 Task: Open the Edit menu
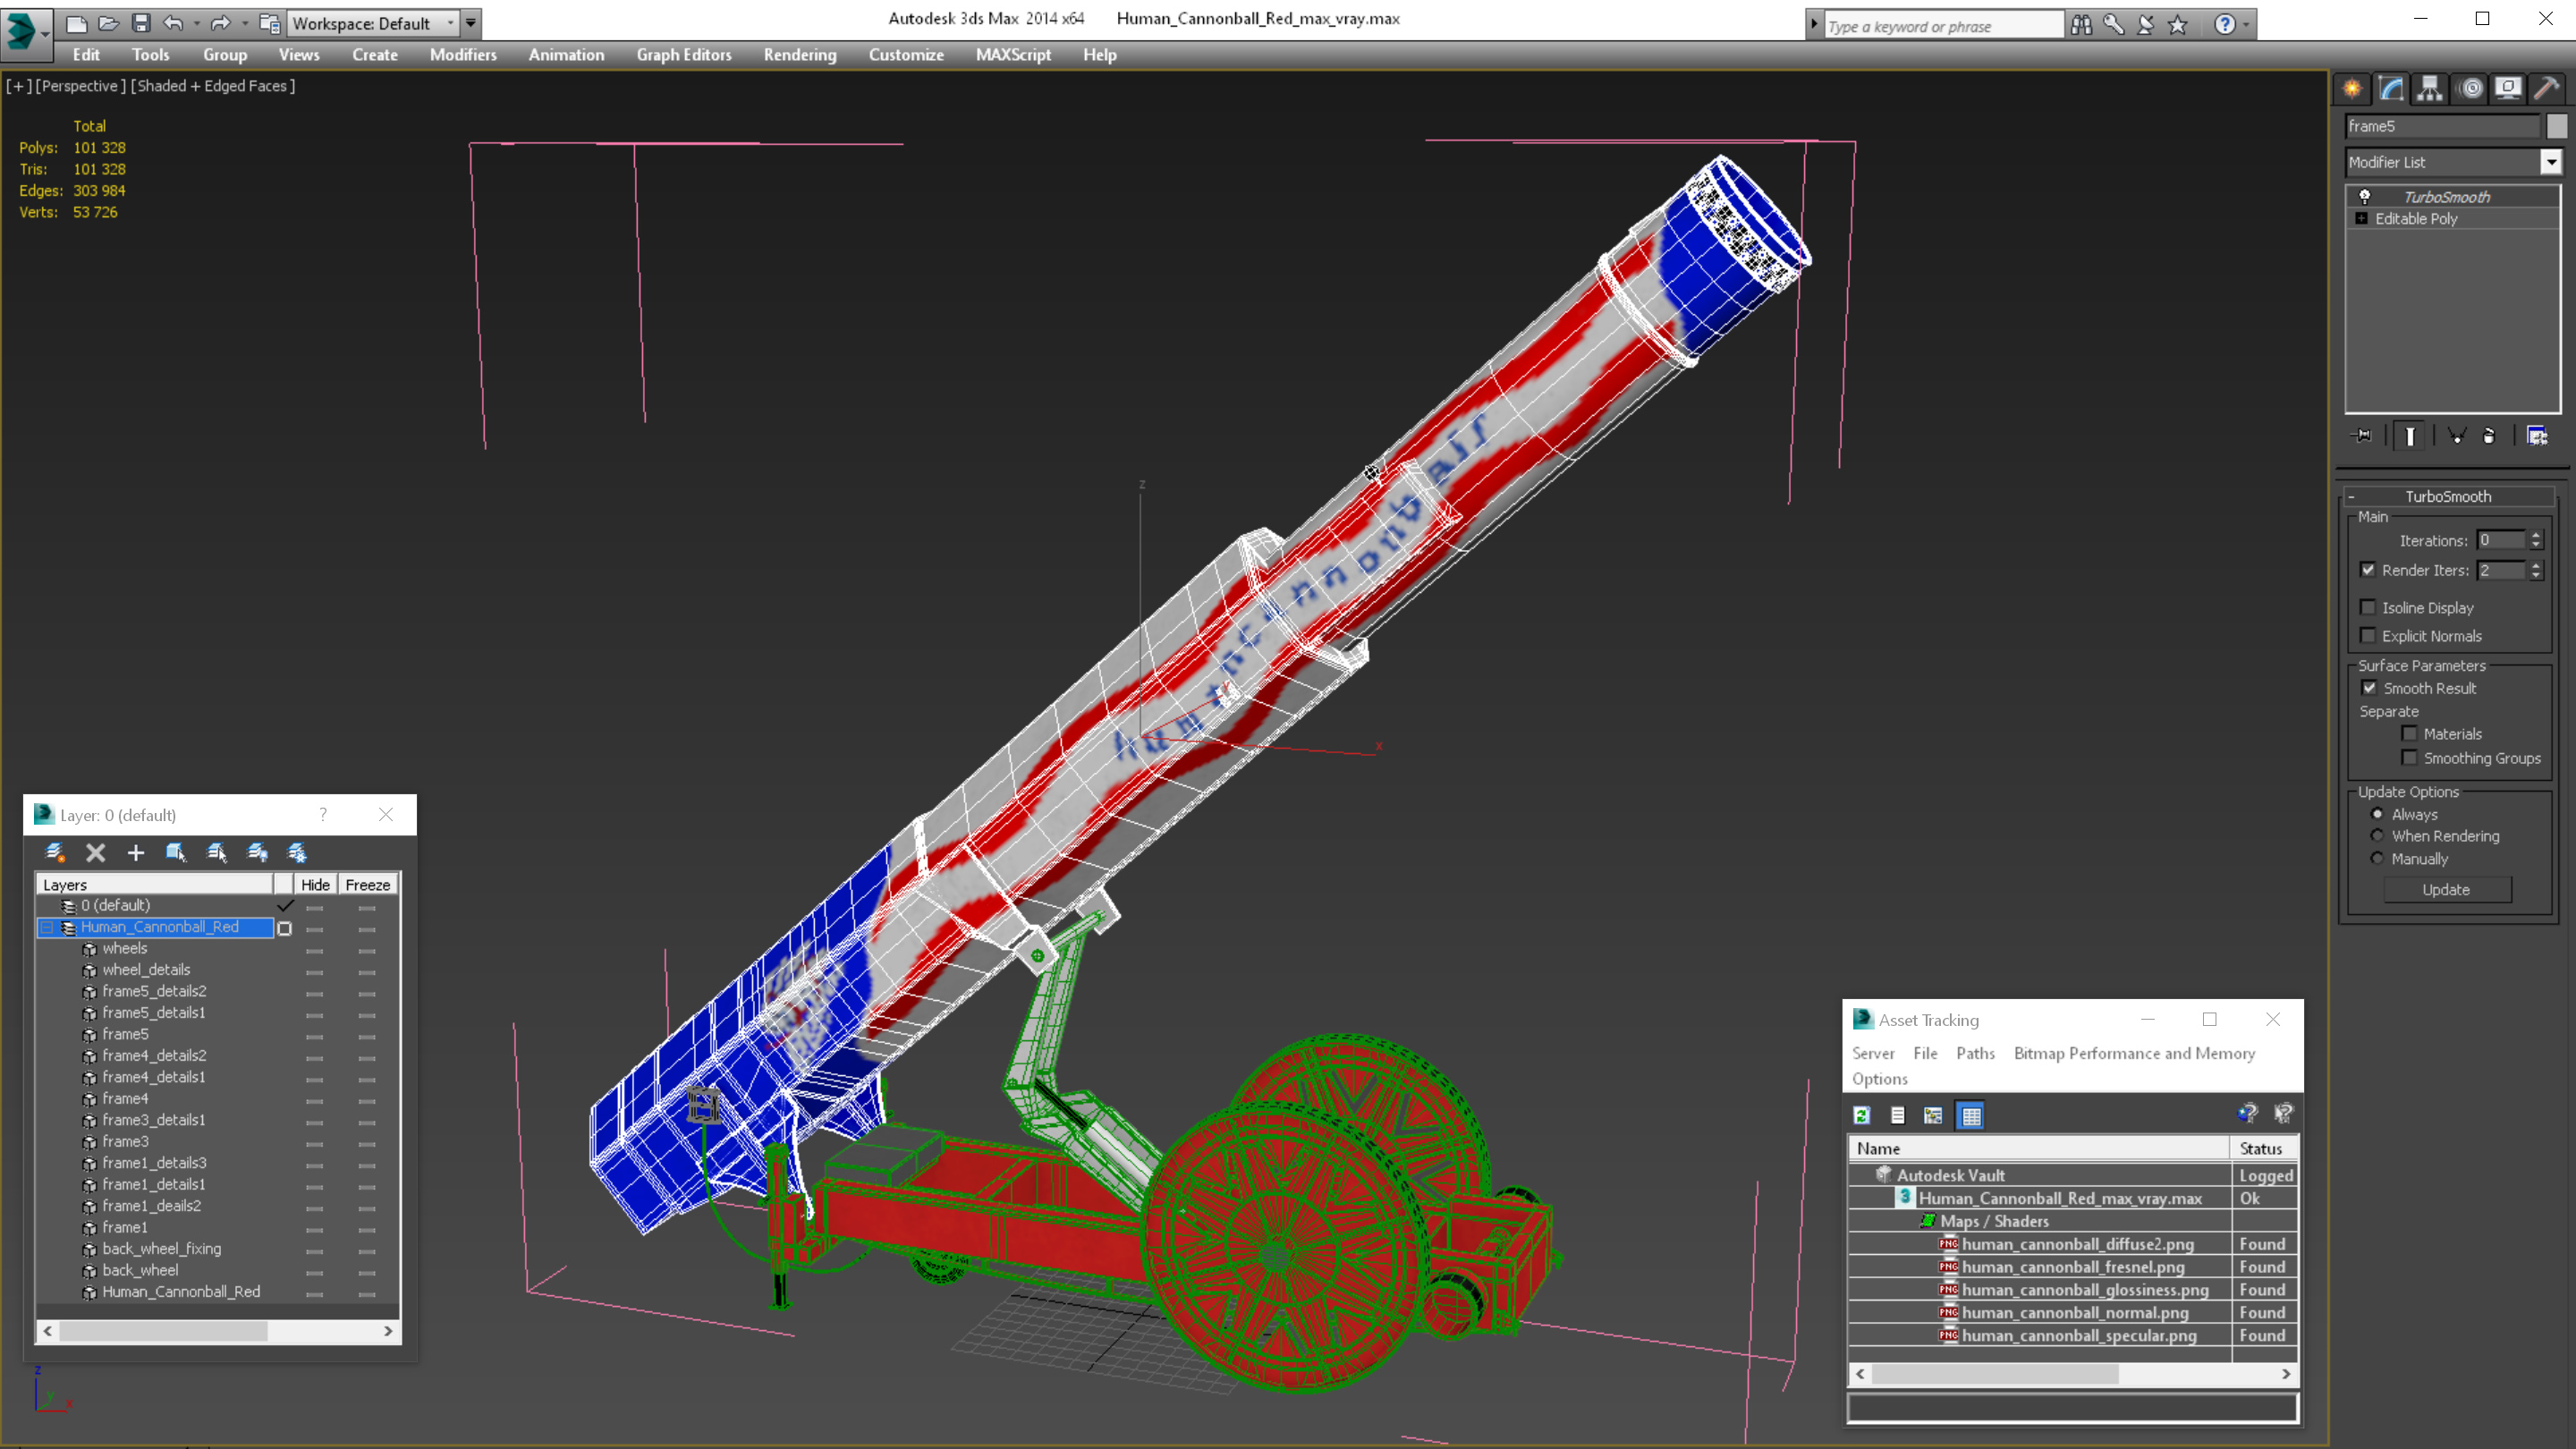tap(86, 55)
